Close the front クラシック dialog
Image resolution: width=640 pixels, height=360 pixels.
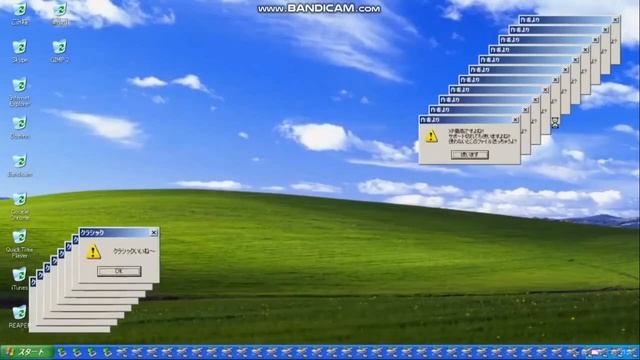[154, 233]
